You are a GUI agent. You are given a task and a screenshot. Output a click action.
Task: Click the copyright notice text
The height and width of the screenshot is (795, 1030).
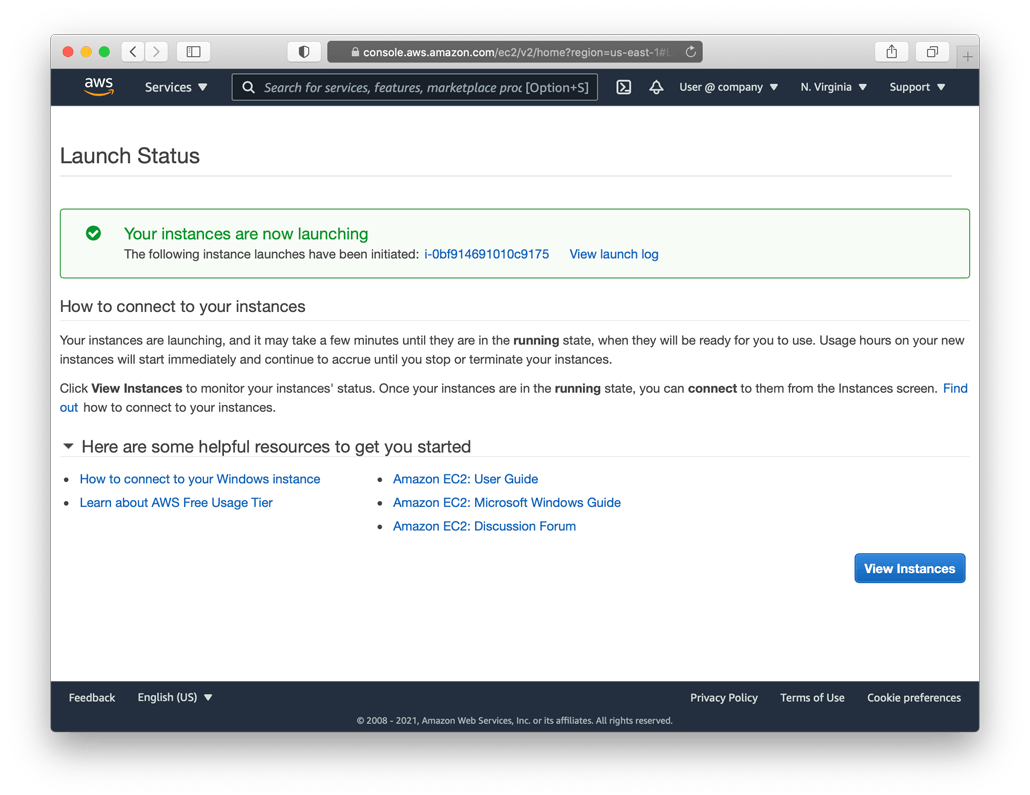tap(514, 720)
